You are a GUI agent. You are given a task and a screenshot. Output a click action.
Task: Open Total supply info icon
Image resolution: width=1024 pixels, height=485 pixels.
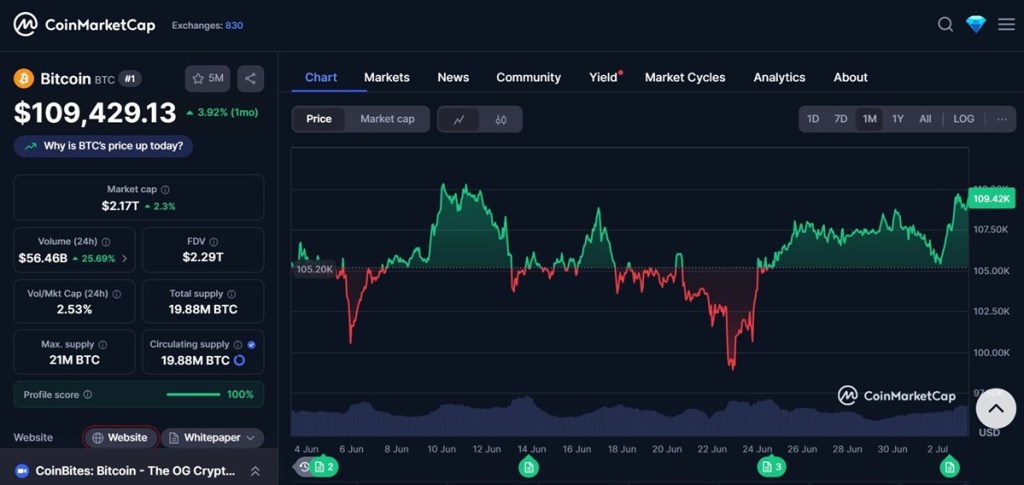click(232, 294)
